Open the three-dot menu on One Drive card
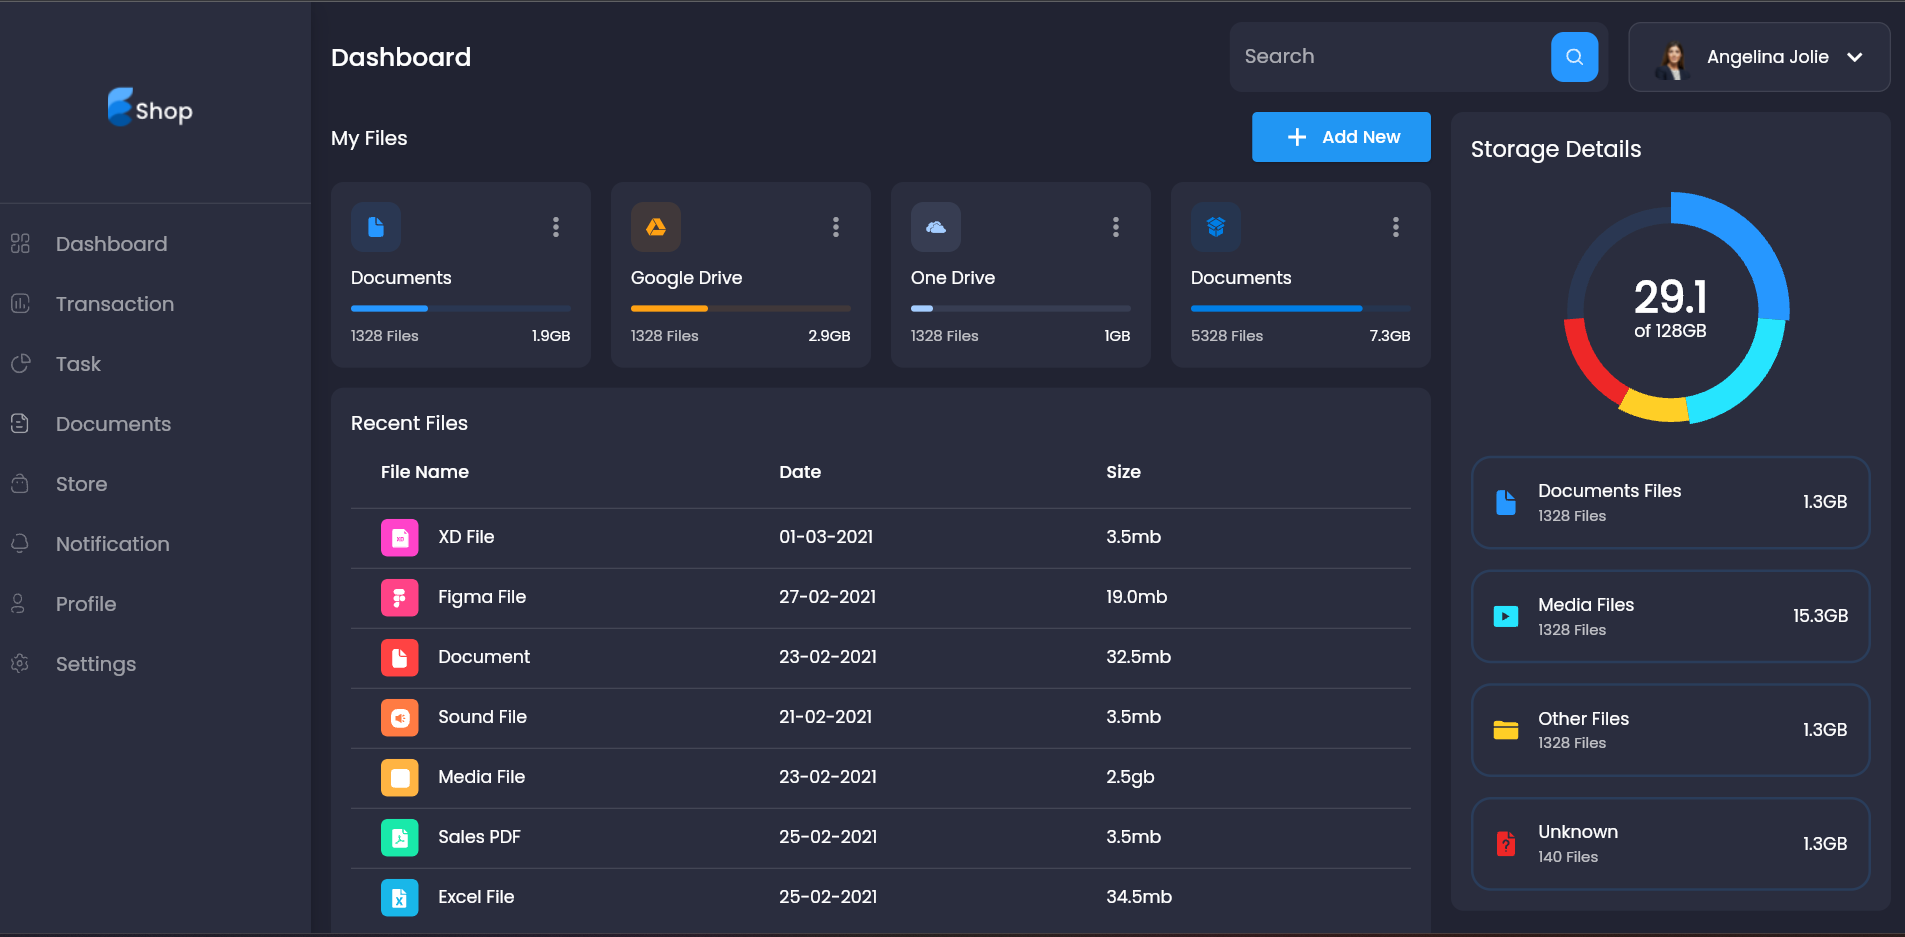Viewport: 1905px width, 937px height. coord(1116,227)
